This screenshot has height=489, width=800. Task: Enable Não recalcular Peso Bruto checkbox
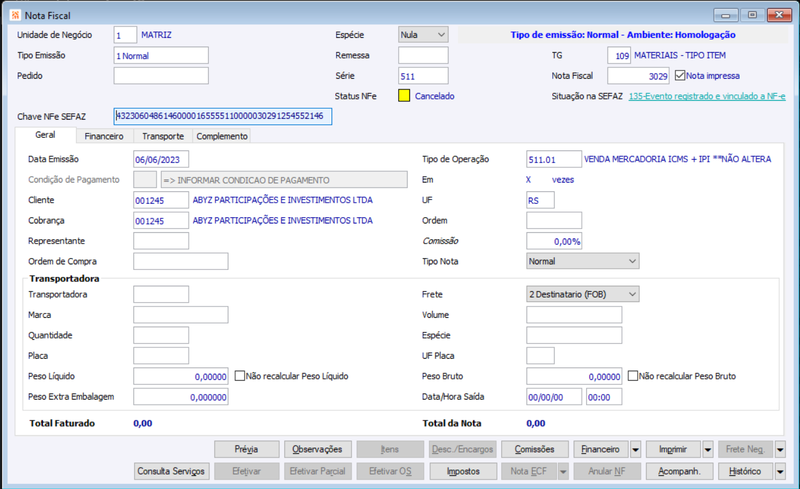click(633, 376)
